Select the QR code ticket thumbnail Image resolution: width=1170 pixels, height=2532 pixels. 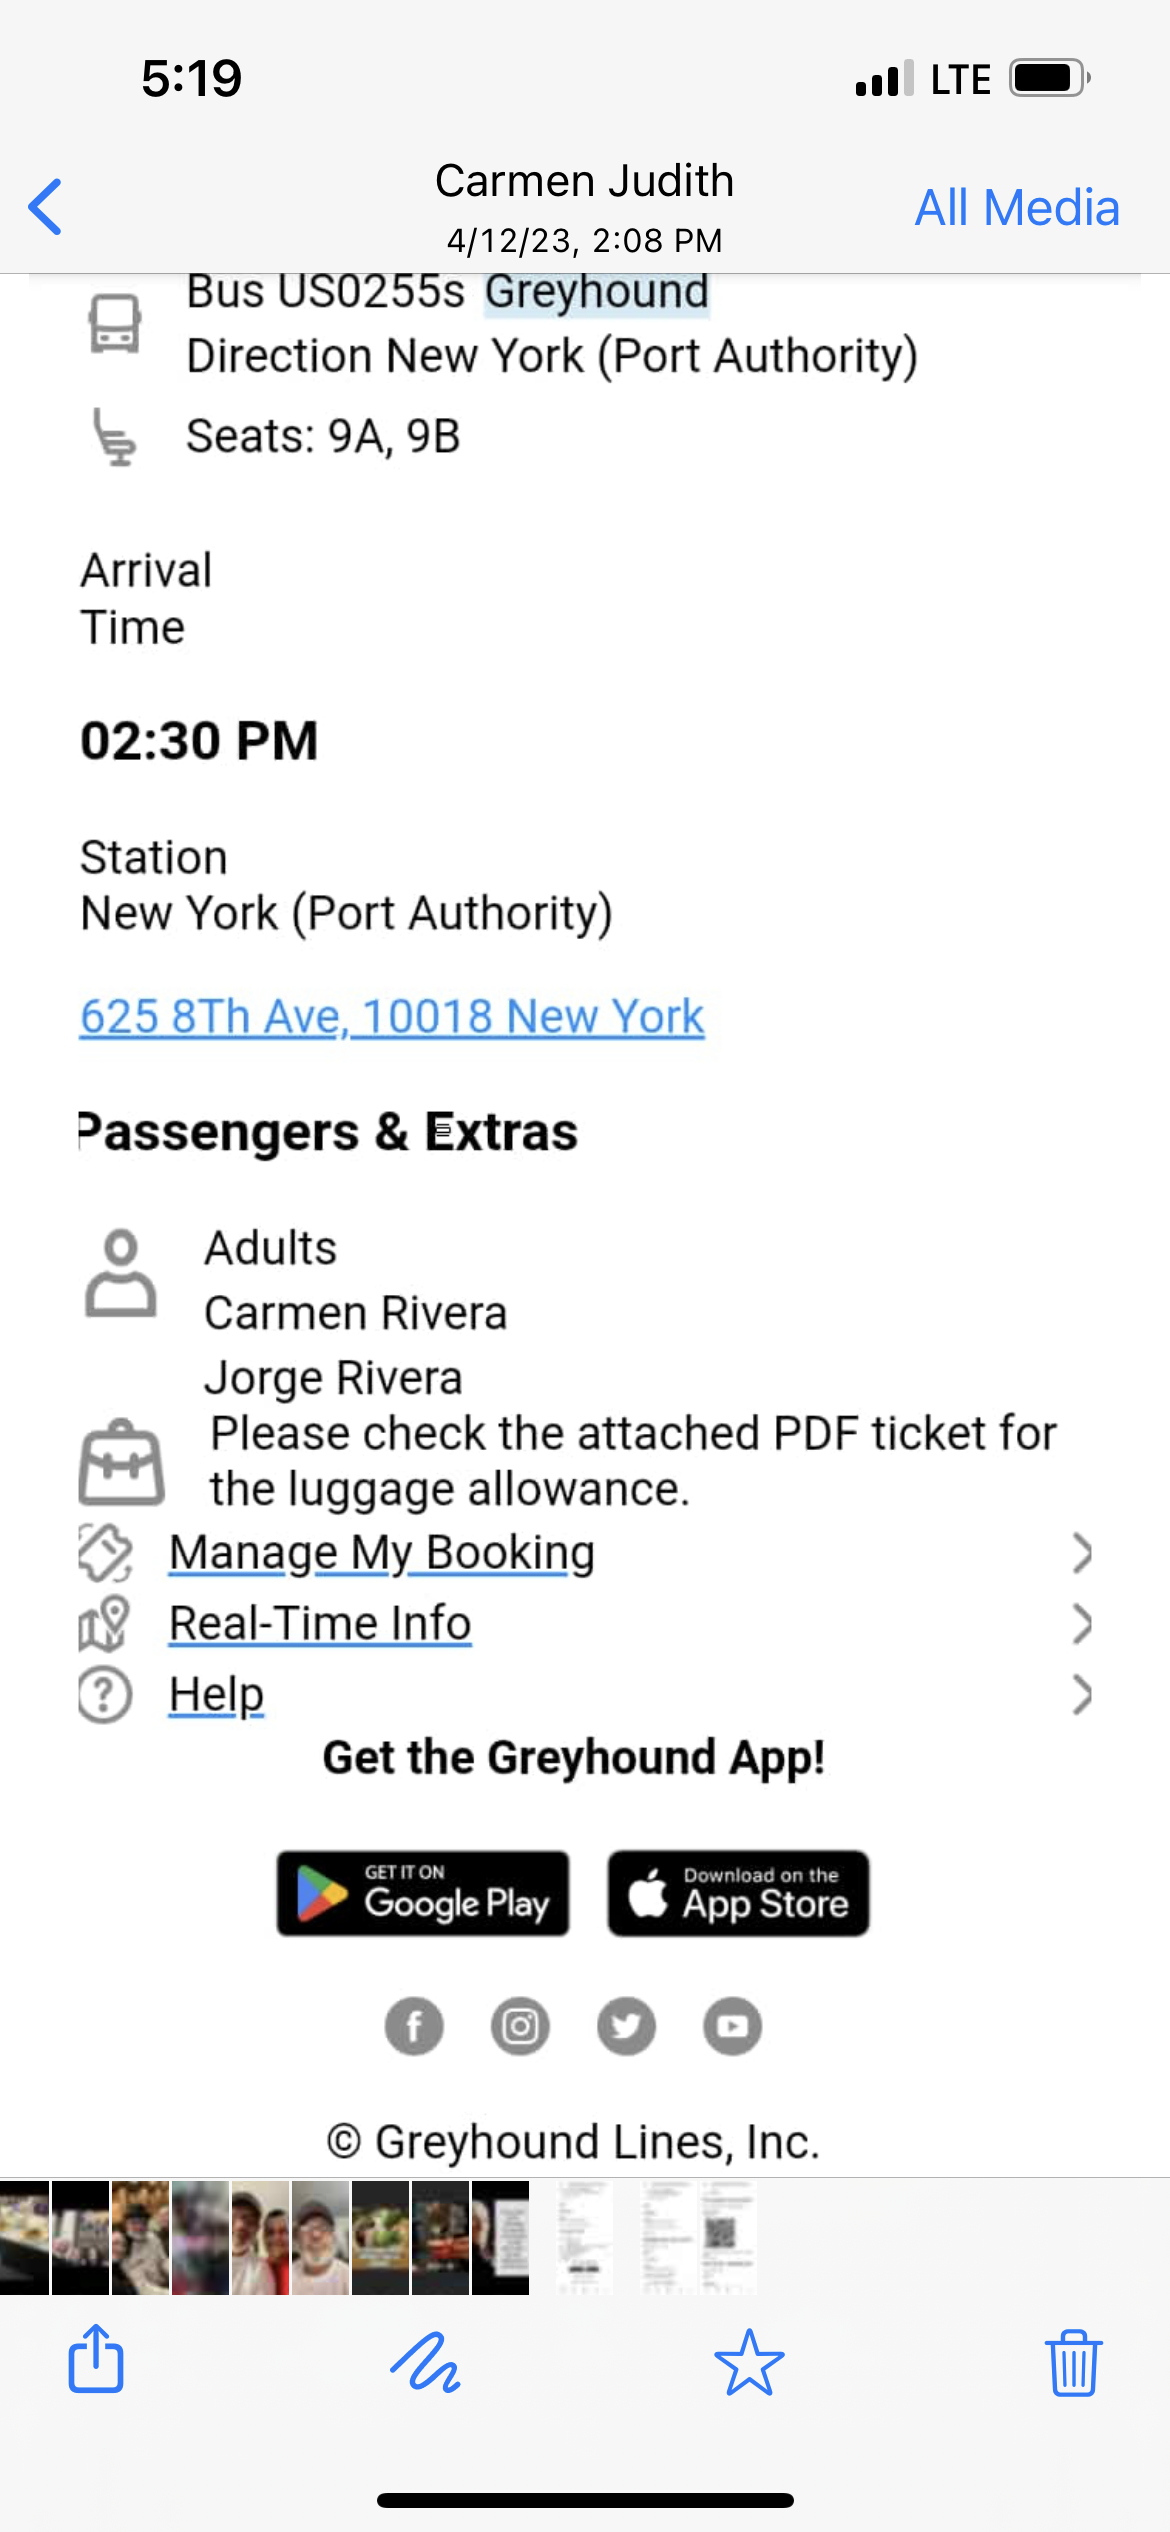point(725,2236)
